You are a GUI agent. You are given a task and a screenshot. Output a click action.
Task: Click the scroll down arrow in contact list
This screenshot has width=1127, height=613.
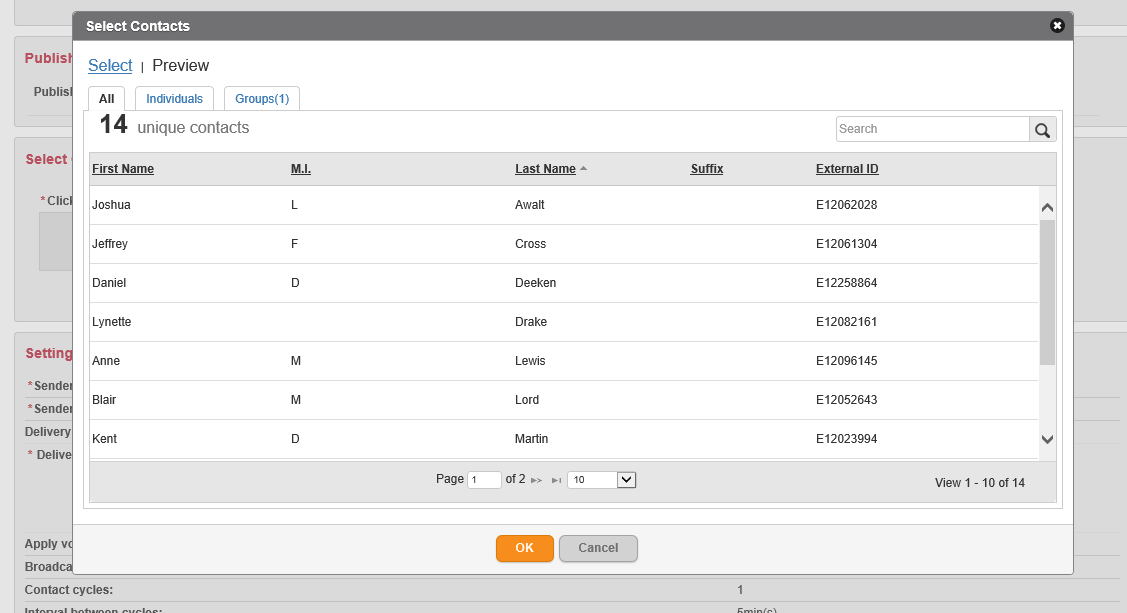coord(1047,439)
